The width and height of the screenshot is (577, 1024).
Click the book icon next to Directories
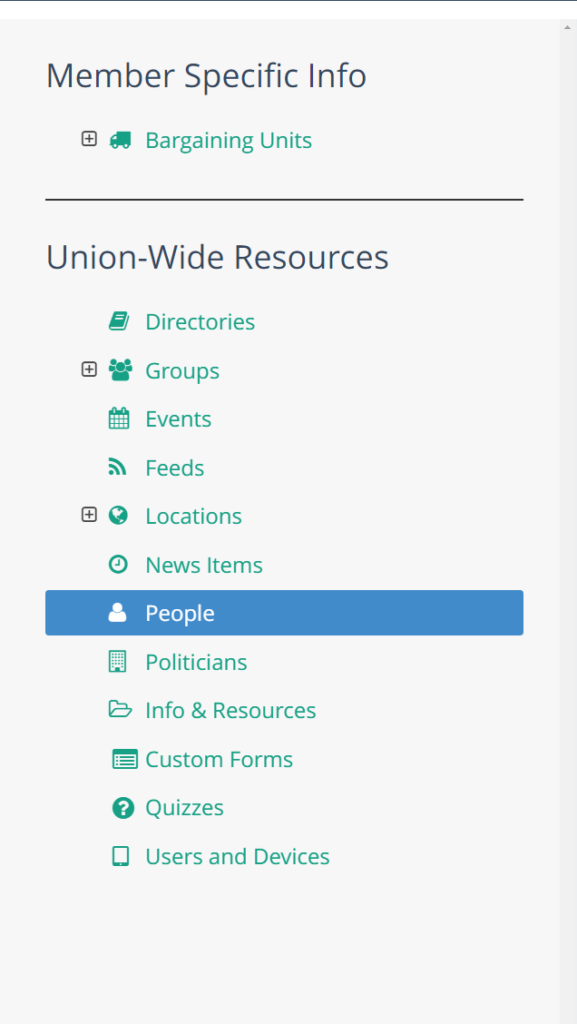pos(118,321)
